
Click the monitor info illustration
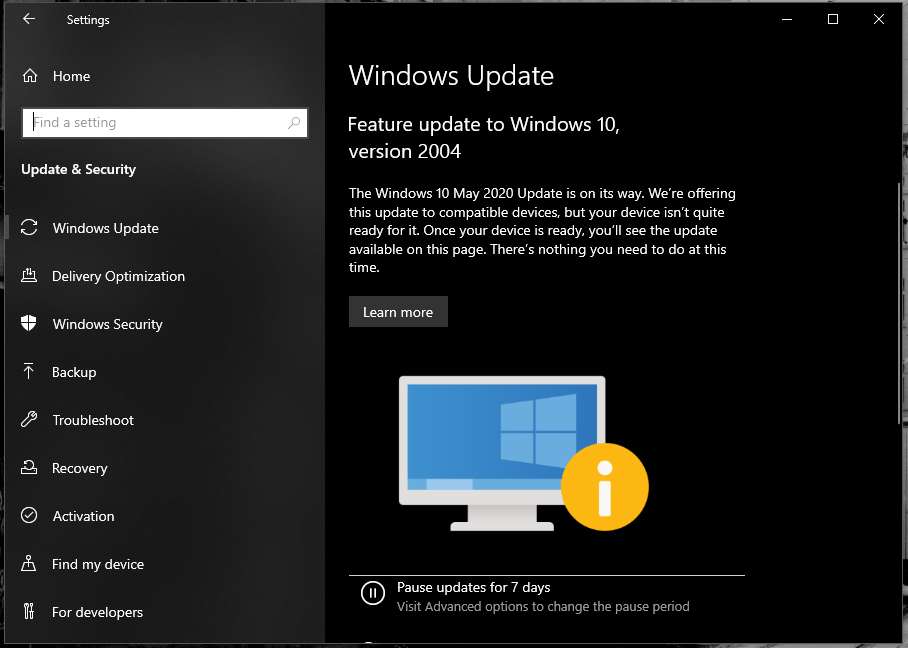pos(523,453)
